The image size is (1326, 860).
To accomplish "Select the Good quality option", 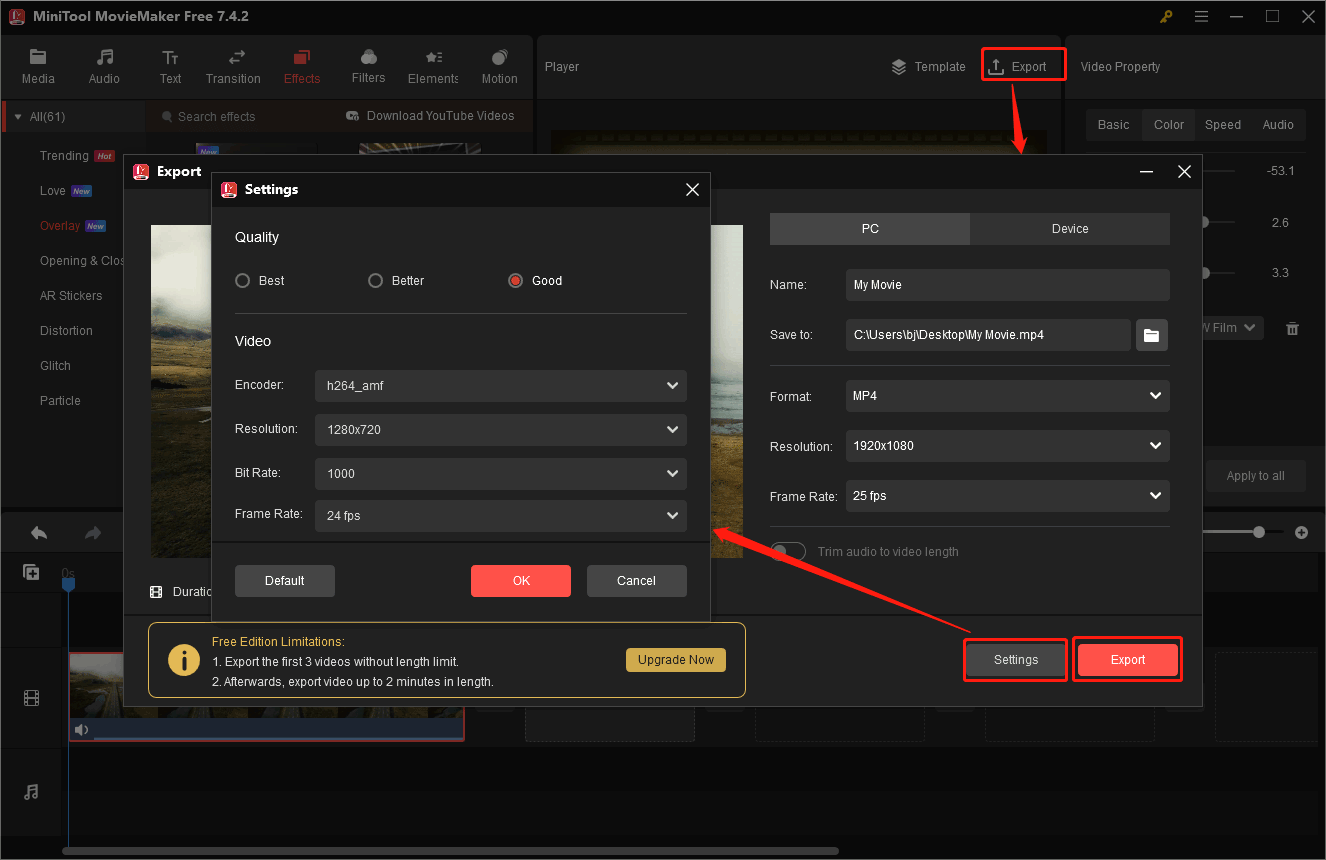I will [535, 281].
